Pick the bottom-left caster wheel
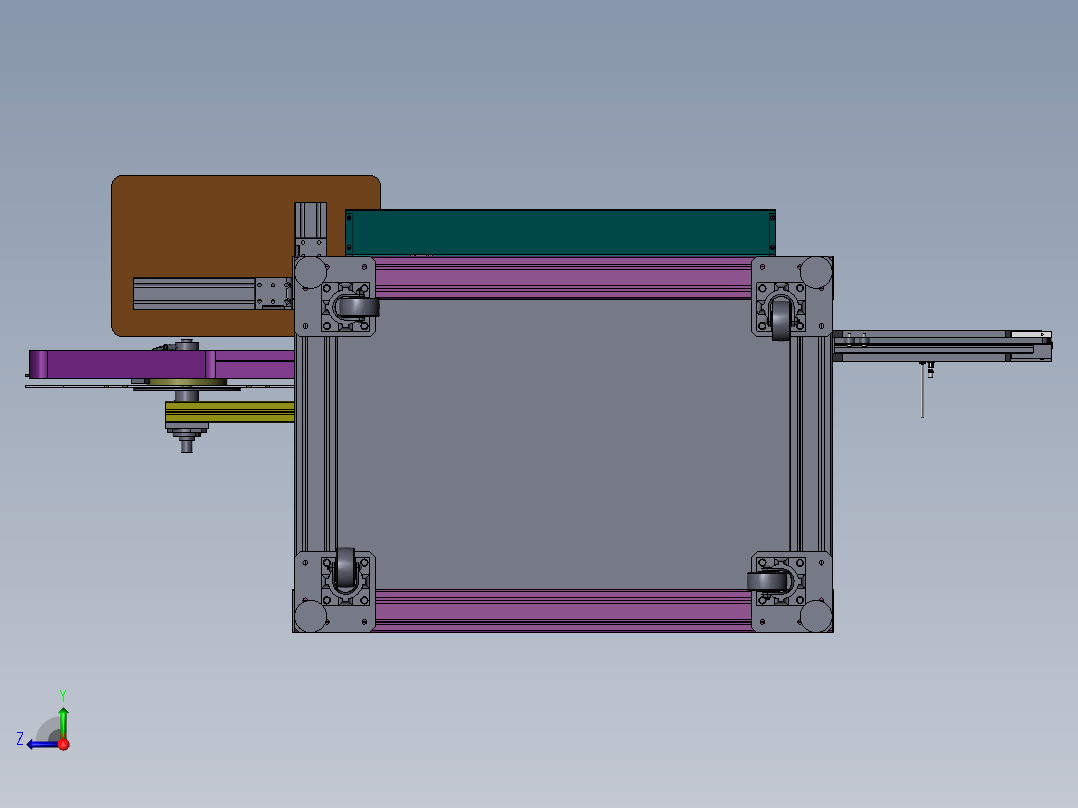Image resolution: width=1078 pixels, height=808 pixels. [x=345, y=568]
